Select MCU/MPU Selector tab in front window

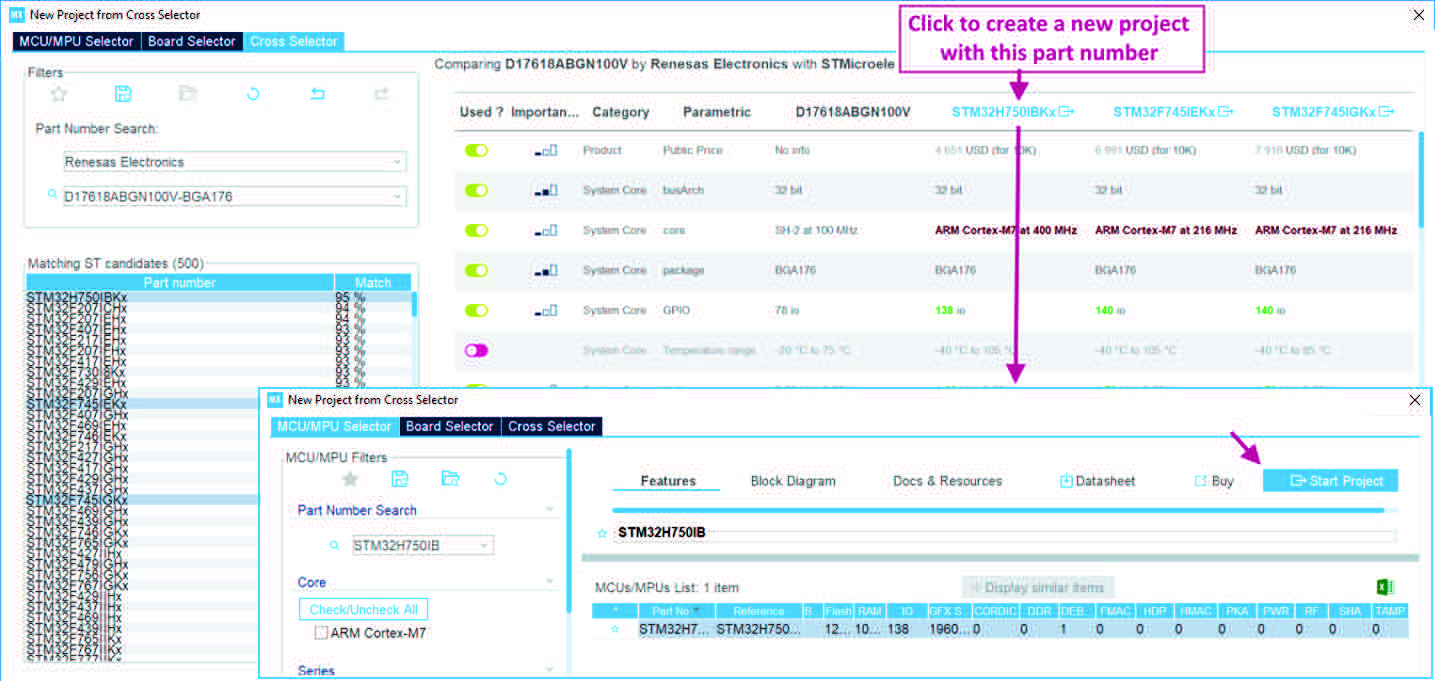point(334,426)
